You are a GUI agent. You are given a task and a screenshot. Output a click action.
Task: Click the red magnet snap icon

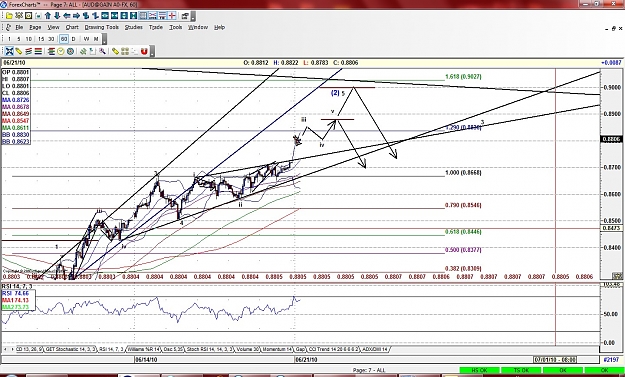[x=144, y=51]
